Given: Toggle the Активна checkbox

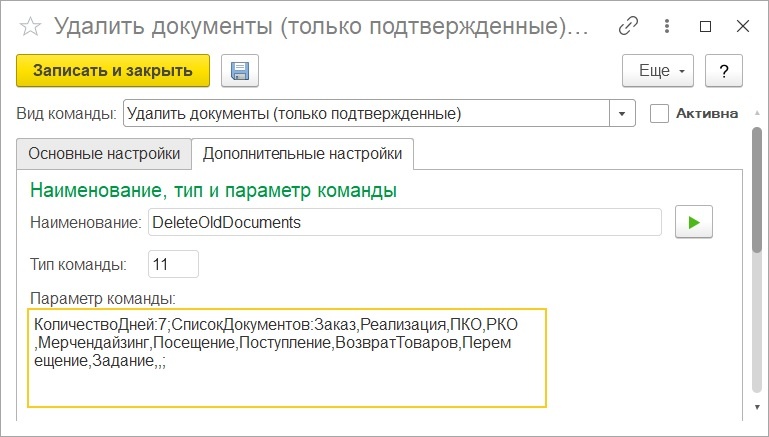Looking at the screenshot, I should point(659,113).
